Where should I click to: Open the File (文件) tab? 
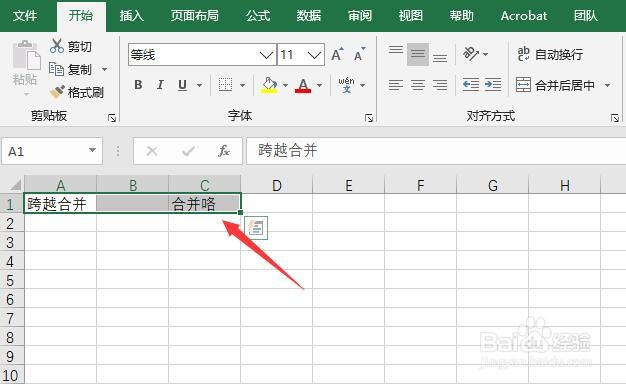click(x=25, y=16)
